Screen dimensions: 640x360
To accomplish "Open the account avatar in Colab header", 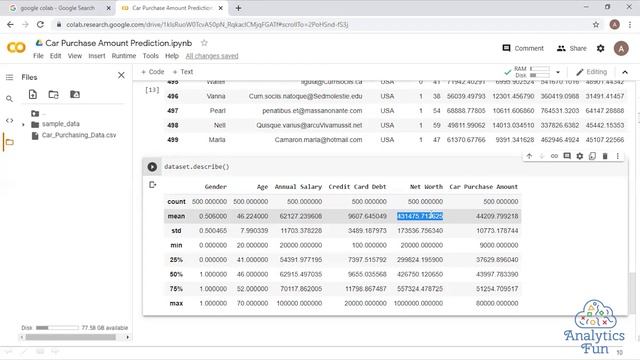I will pyautogui.click(x=621, y=49).
